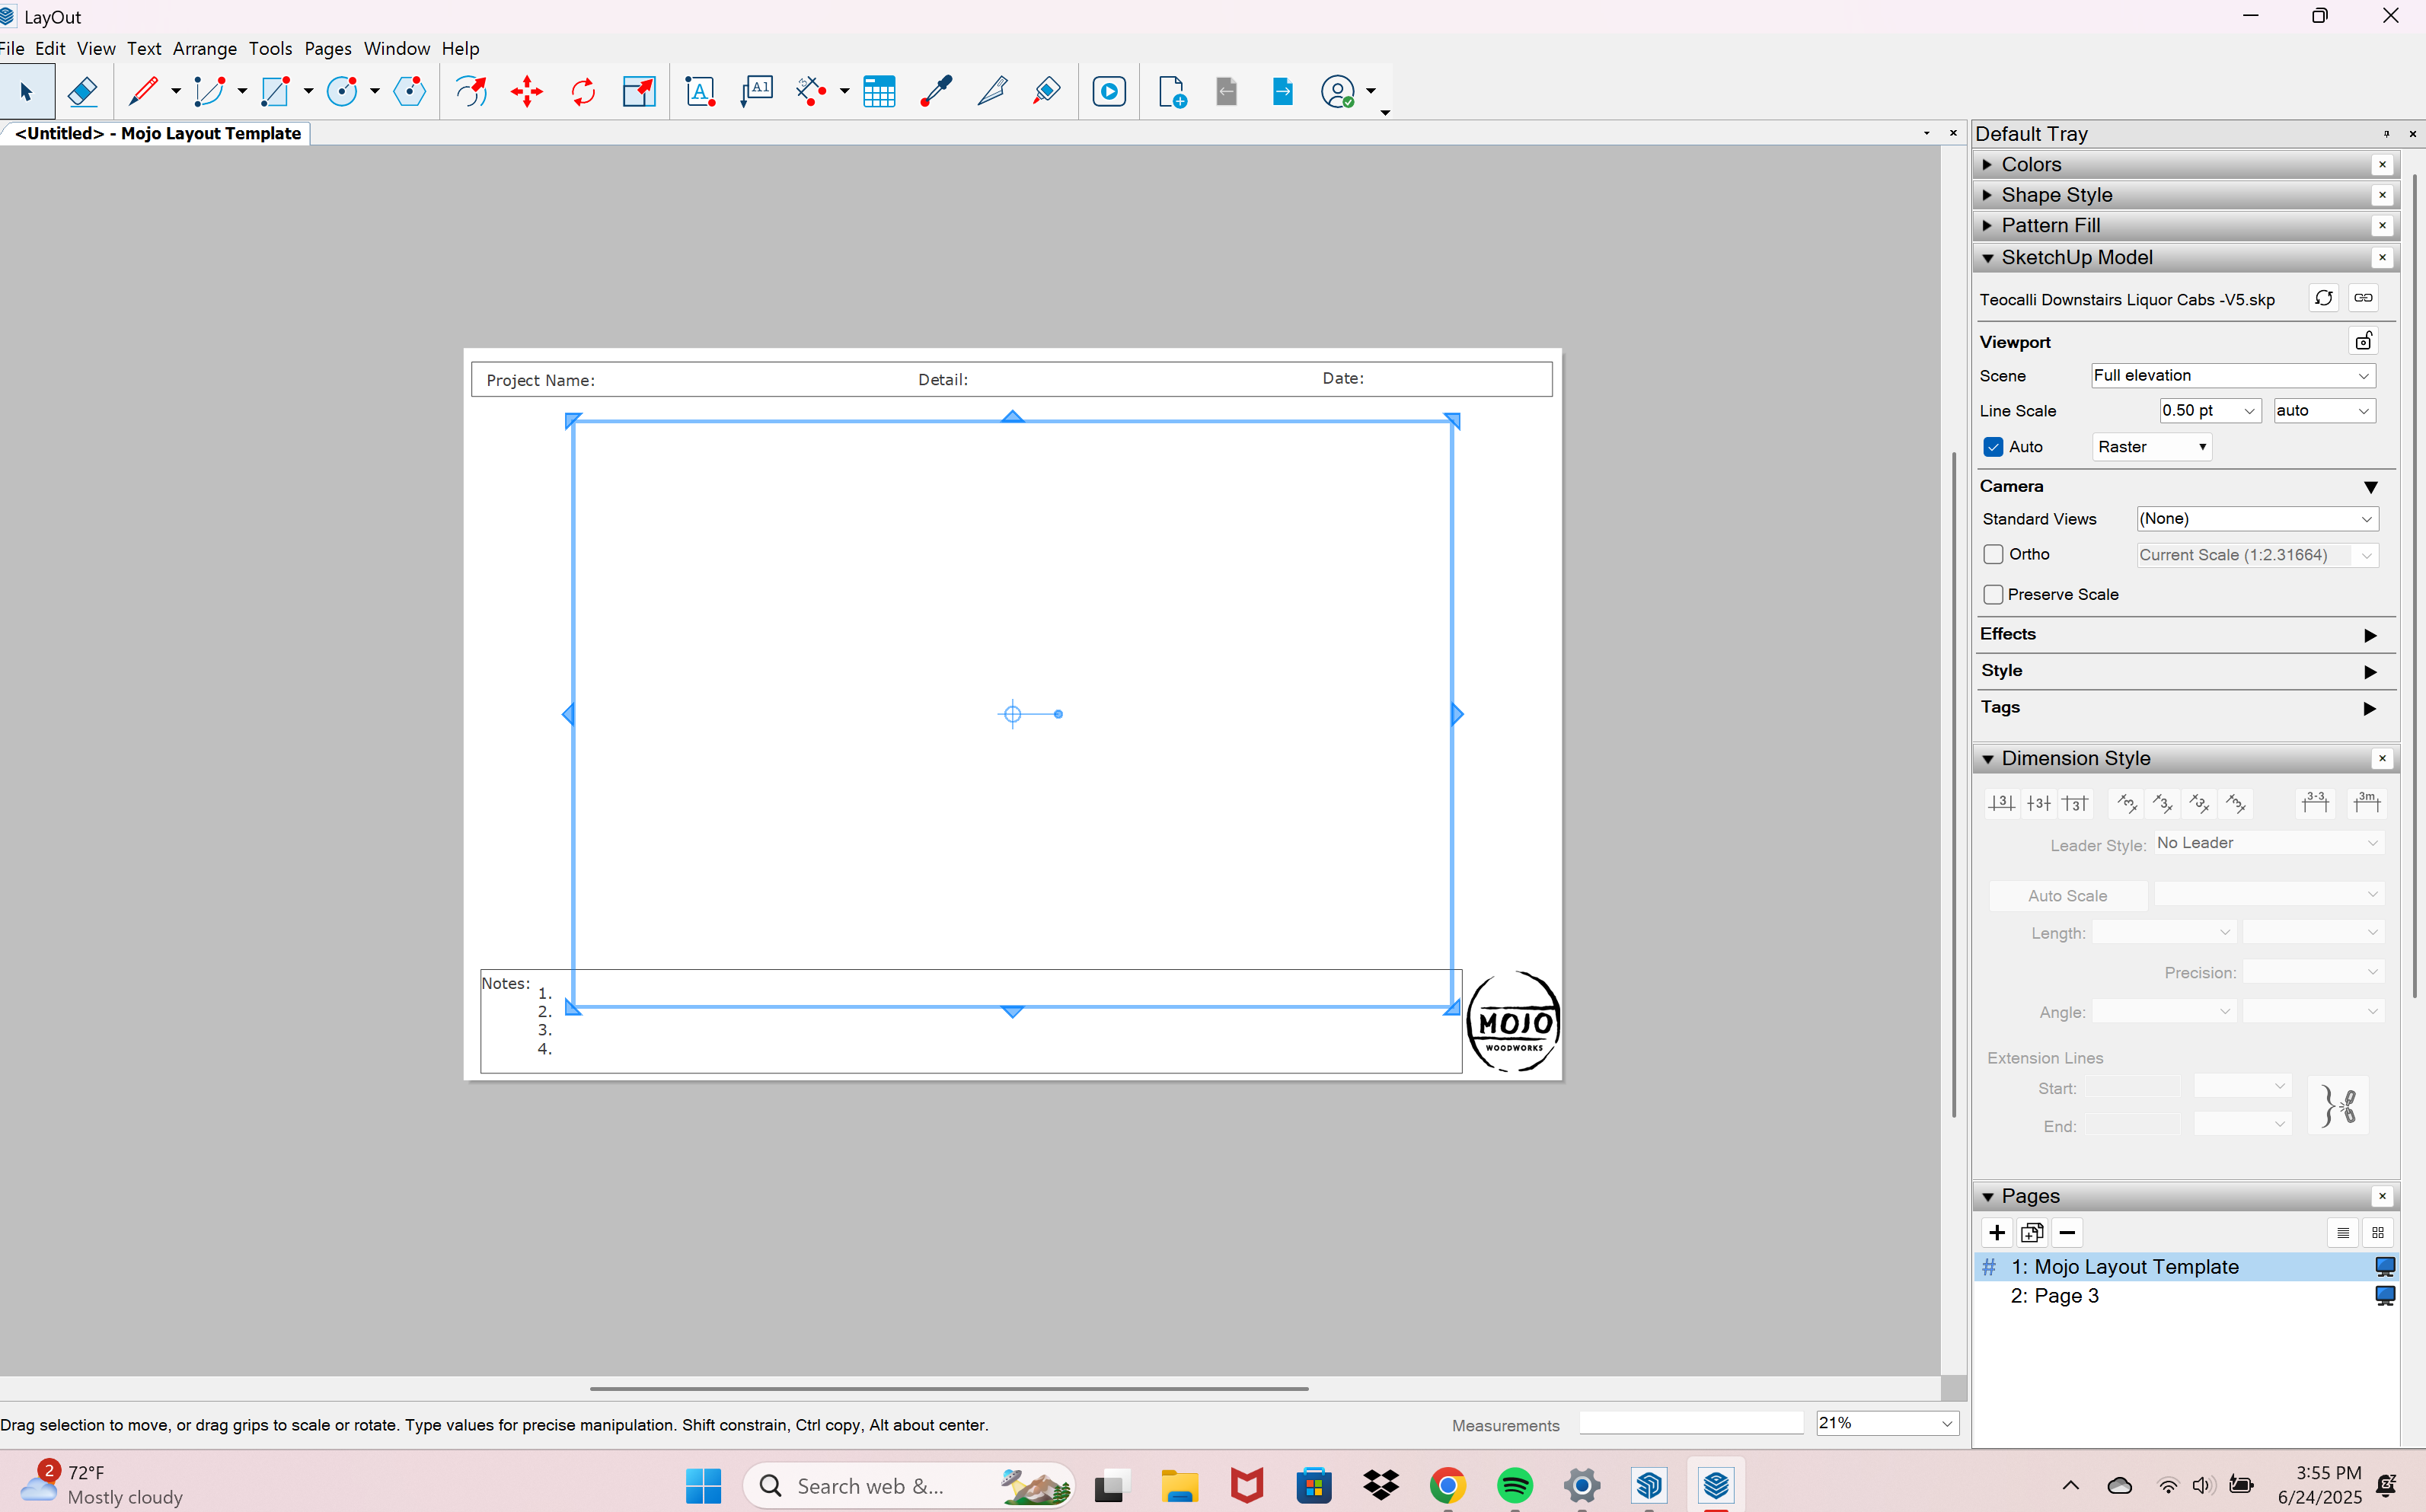Start presentation mode
Screen dimensions: 2426x1512
[1109, 92]
